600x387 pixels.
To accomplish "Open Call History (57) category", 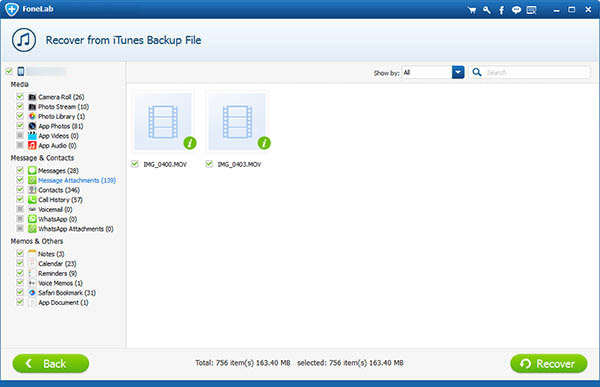I will 60,200.
